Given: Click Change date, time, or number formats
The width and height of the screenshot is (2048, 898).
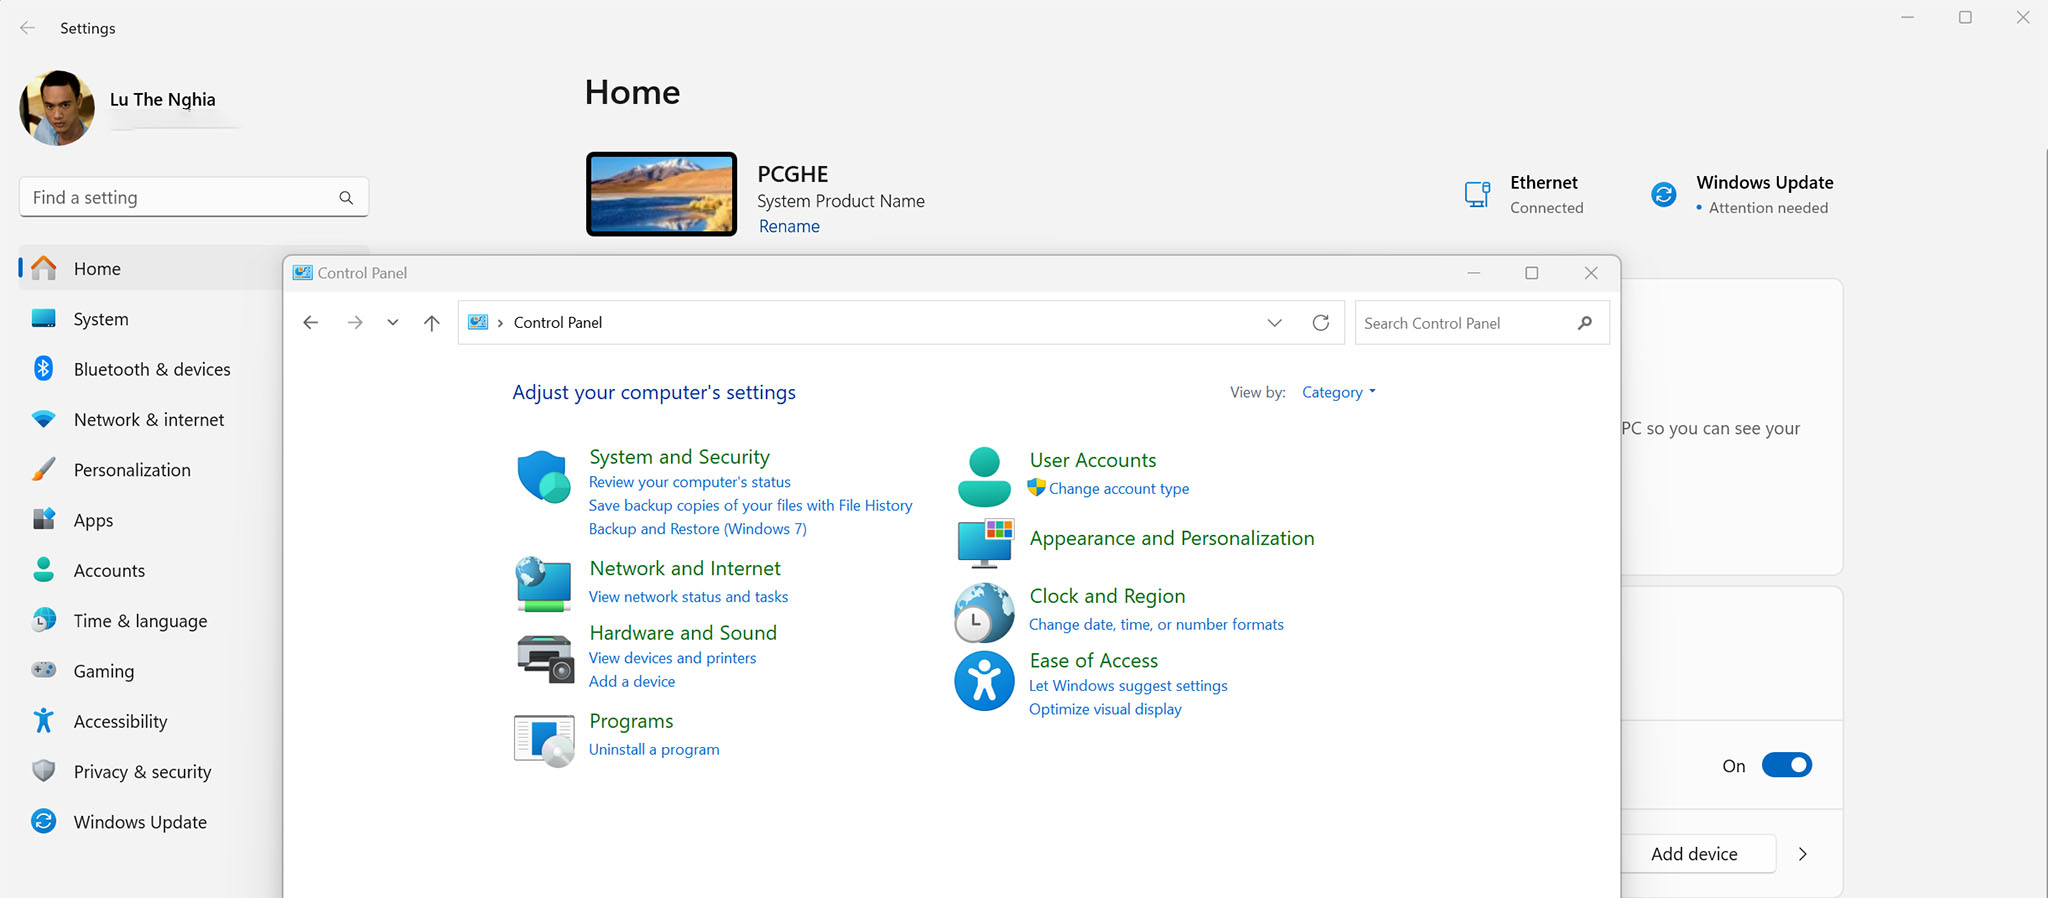Looking at the screenshot, I should point(1156,624).
